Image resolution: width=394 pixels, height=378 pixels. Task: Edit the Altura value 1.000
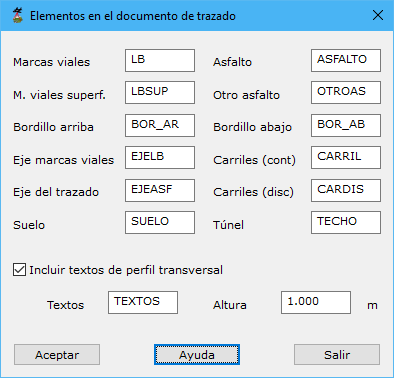(x=316, y=302)
